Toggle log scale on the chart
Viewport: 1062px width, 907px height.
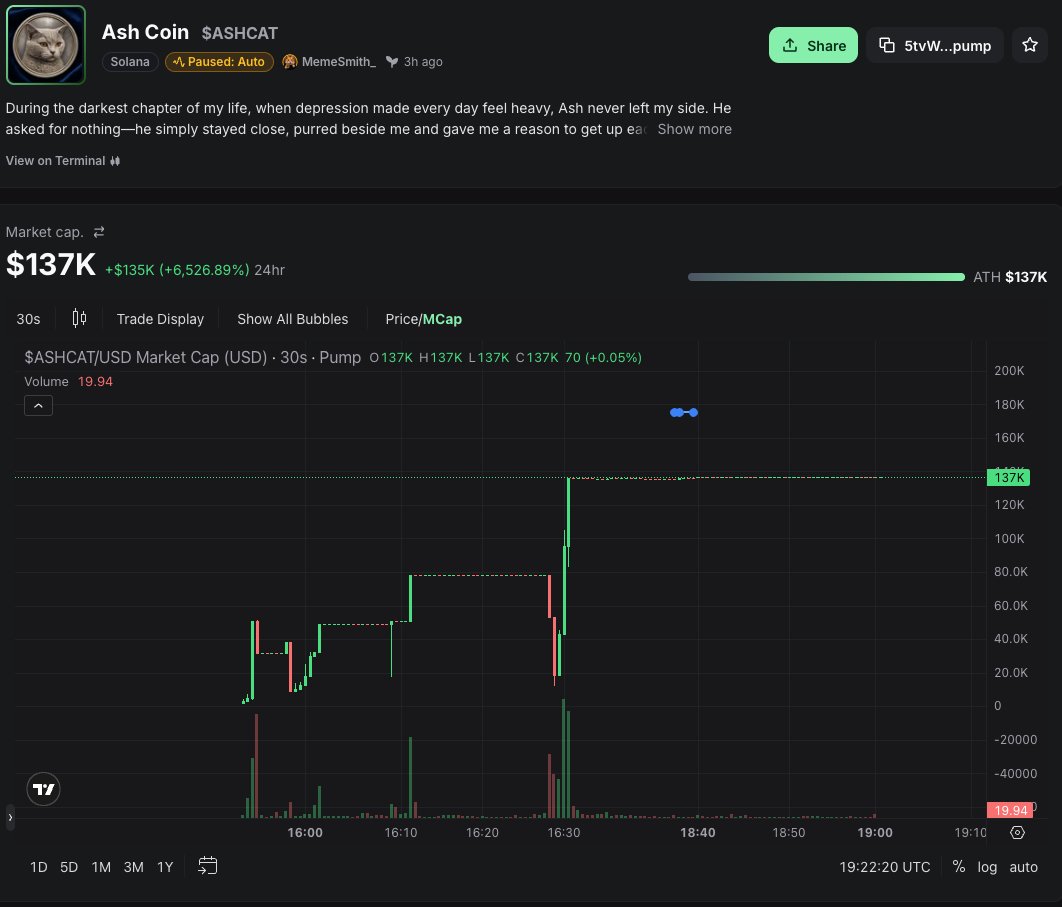[987, 867]
